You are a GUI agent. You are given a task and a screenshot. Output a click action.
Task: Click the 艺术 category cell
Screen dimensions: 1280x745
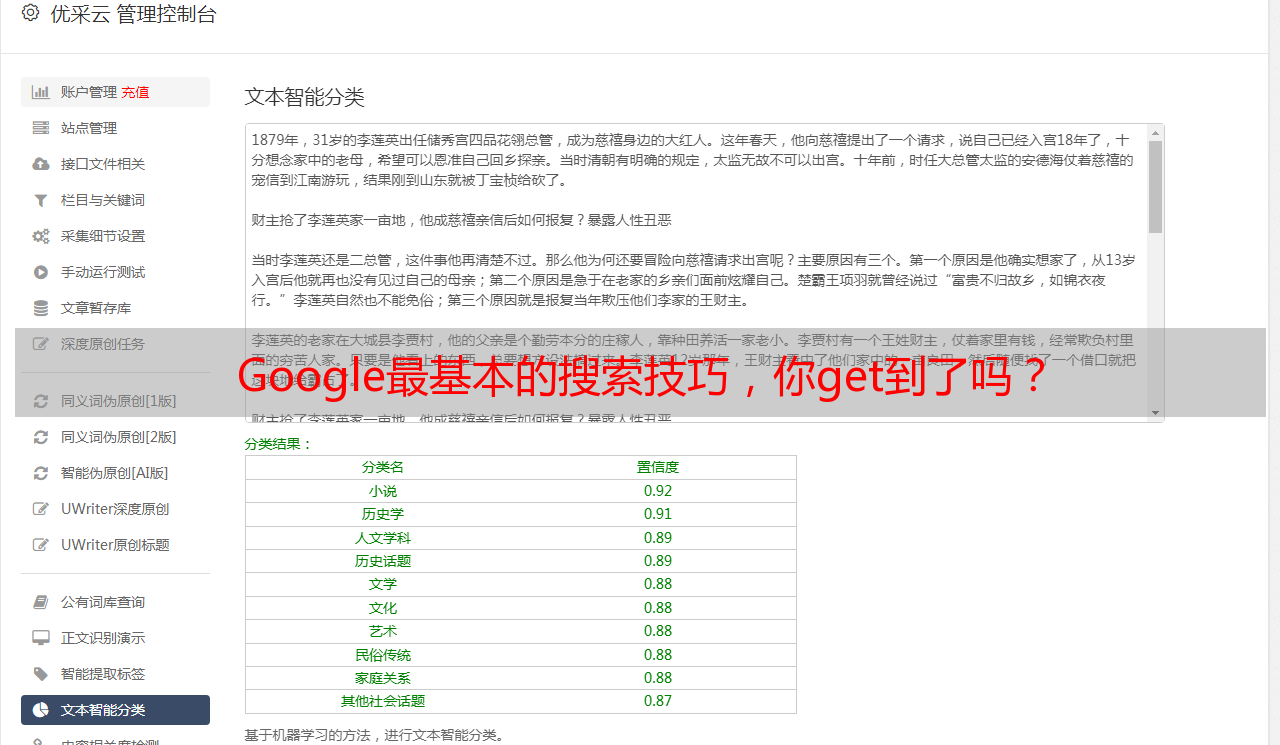coord(383,631)
